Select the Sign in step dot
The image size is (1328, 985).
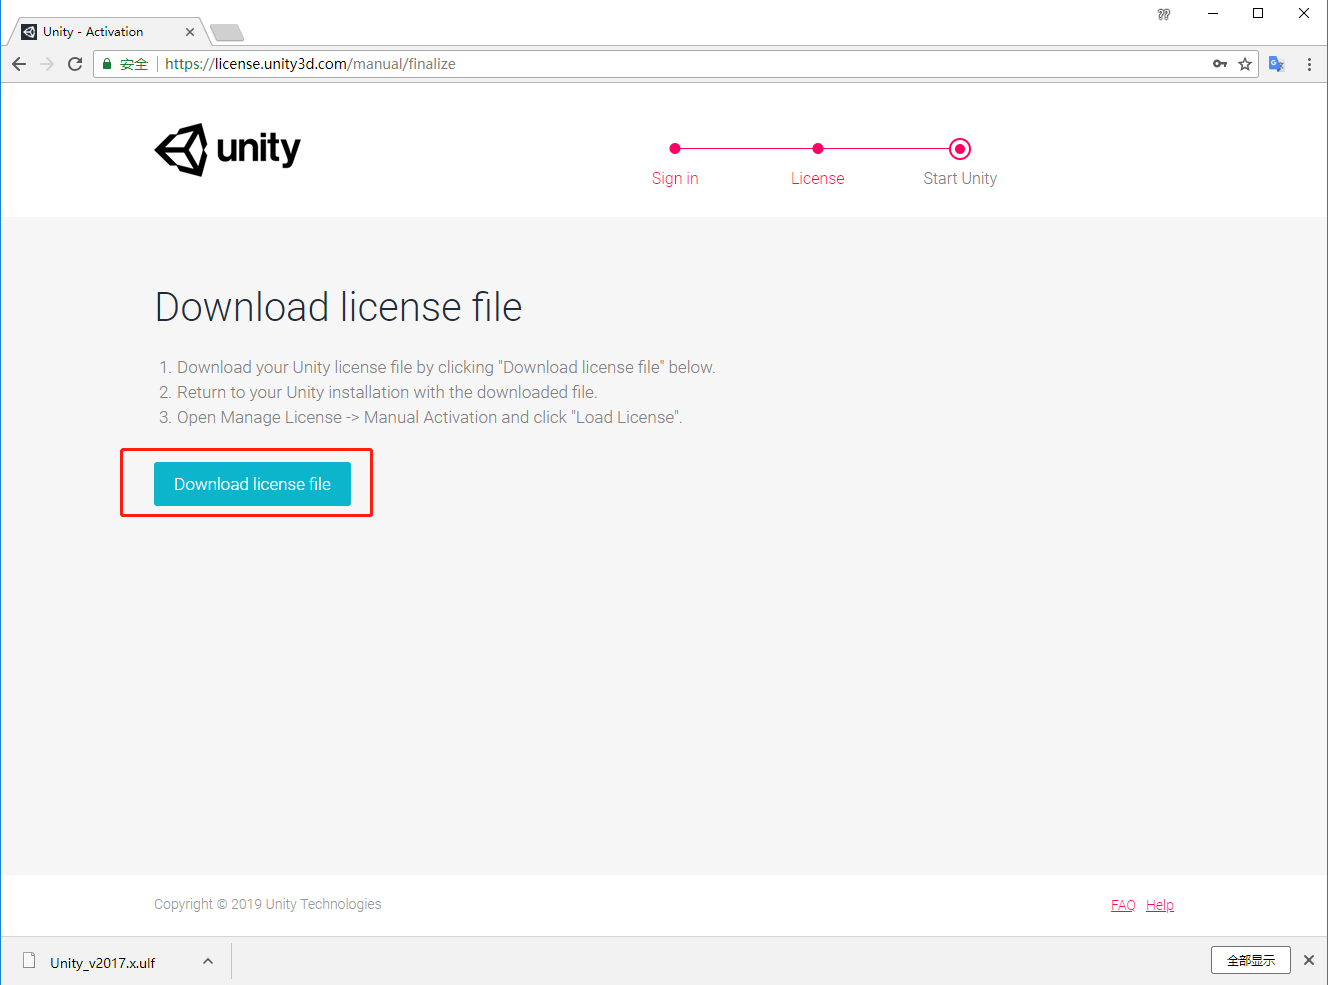(675, 148)
